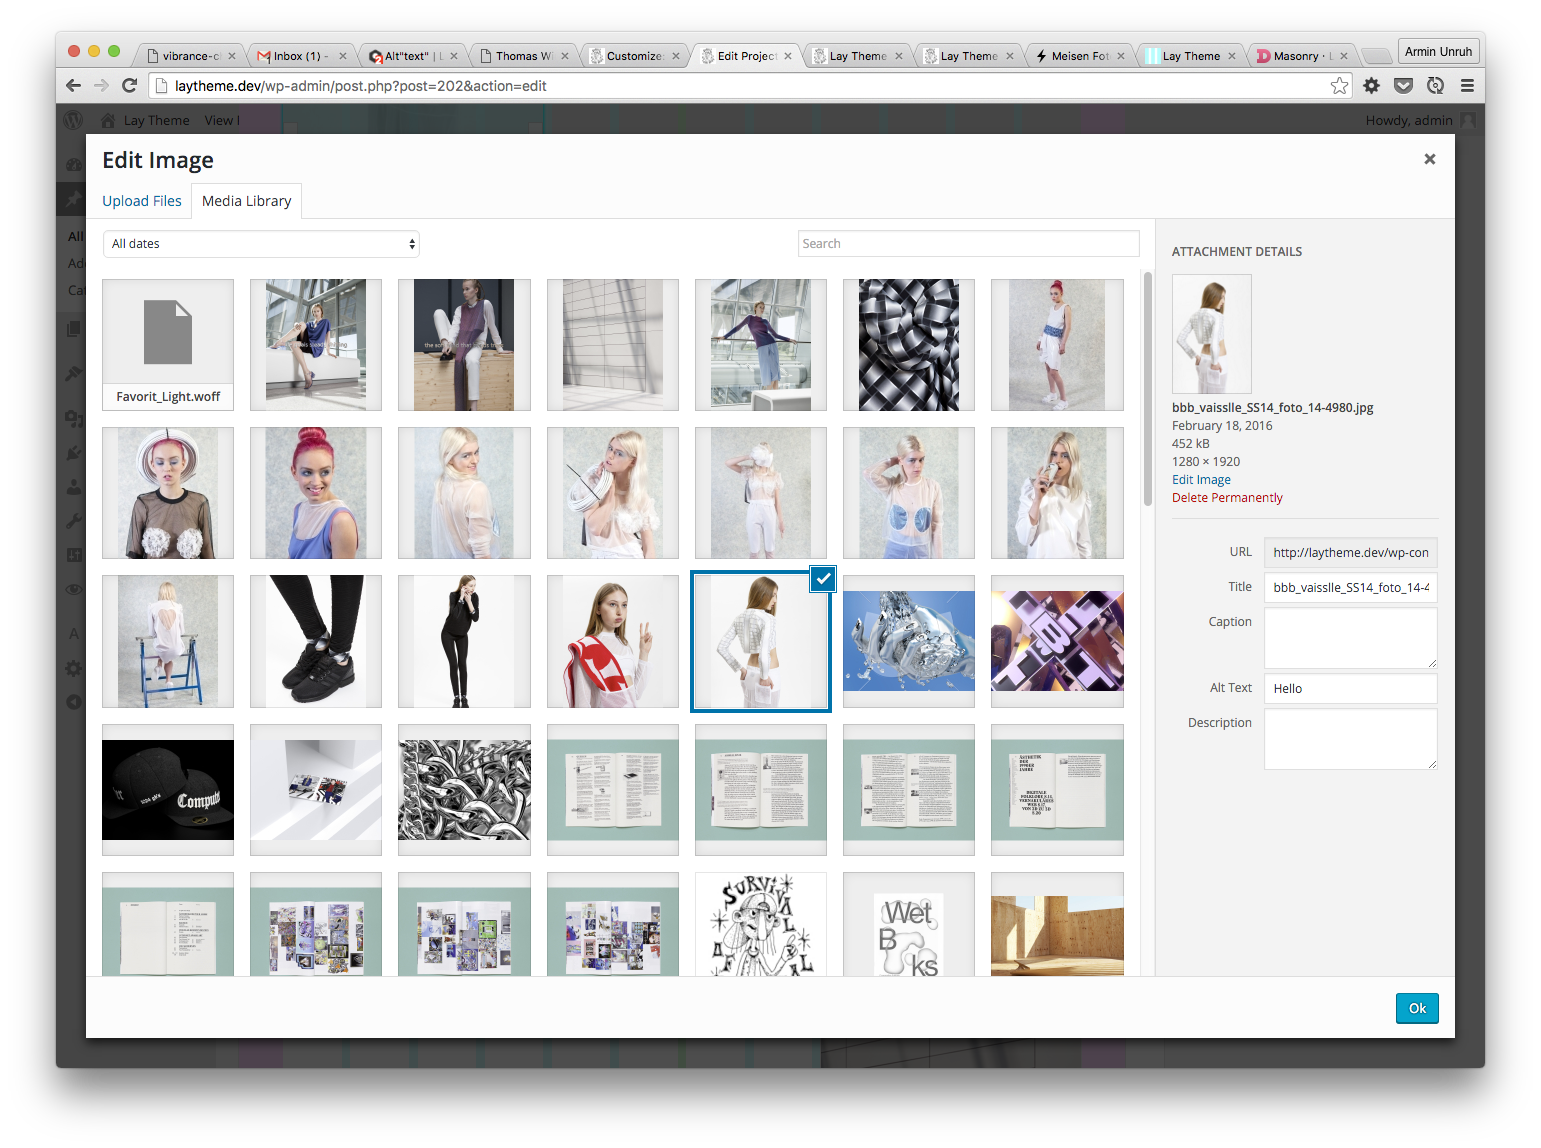Click the Delete Permanently link
This screenshot has width=1541, height=1148.
pyautogui.click(x=1227, y=497)
